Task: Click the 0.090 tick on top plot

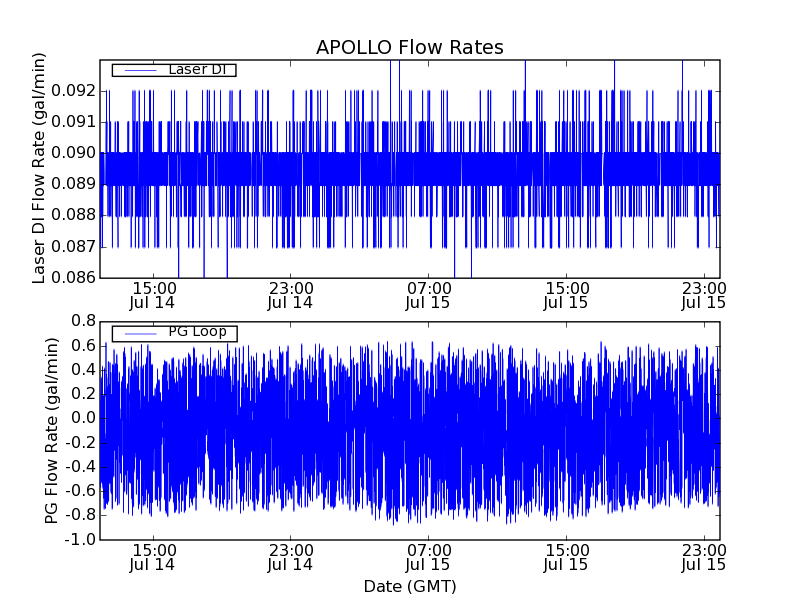Action: [x=76, y=152]
